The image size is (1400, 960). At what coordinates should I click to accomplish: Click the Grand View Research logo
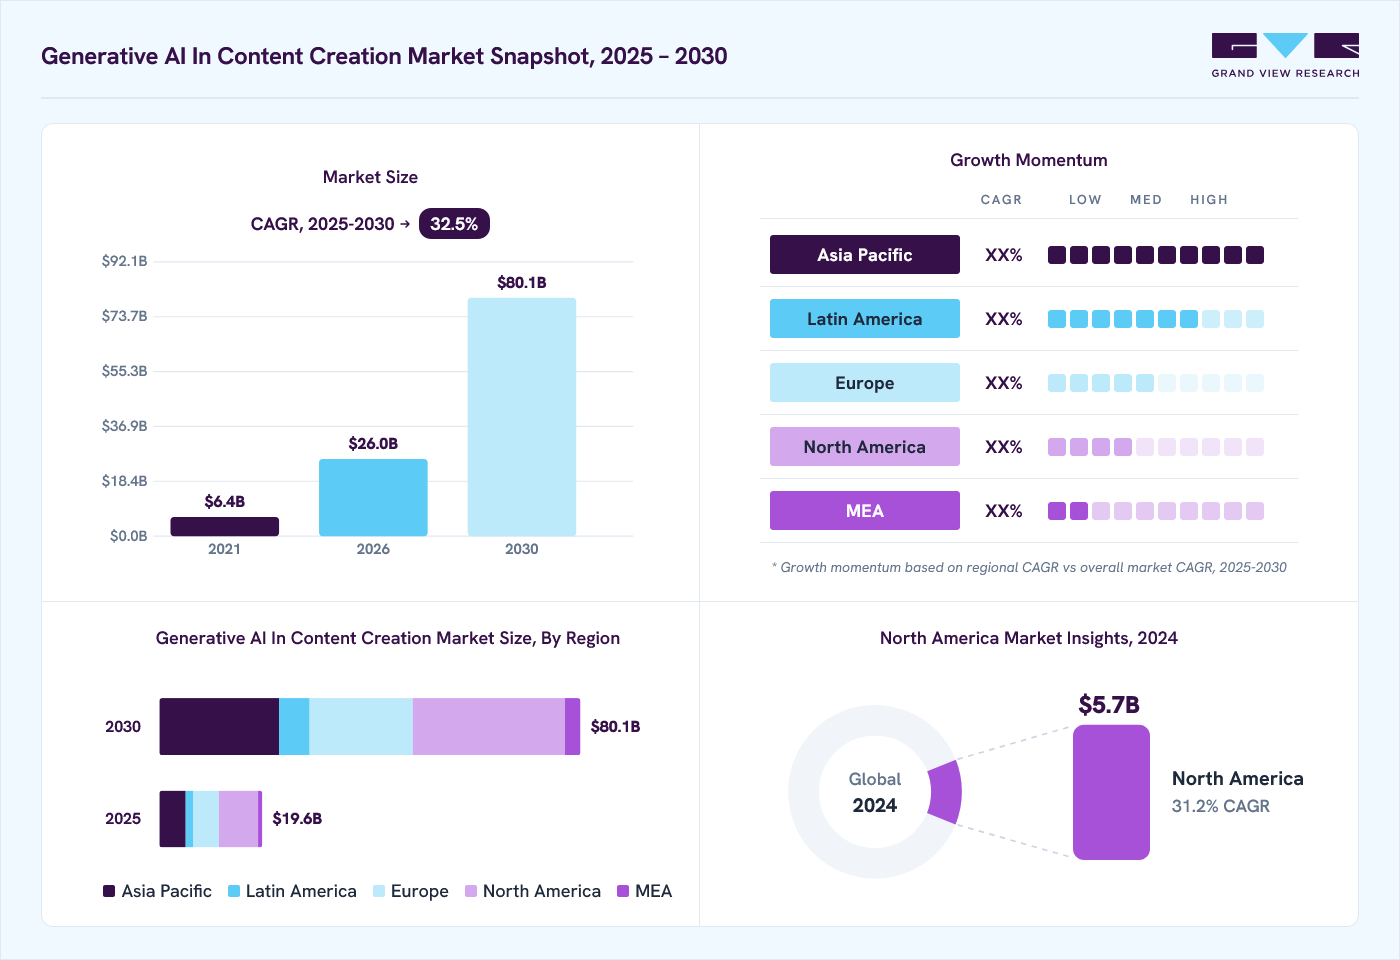click(1285, 56)
